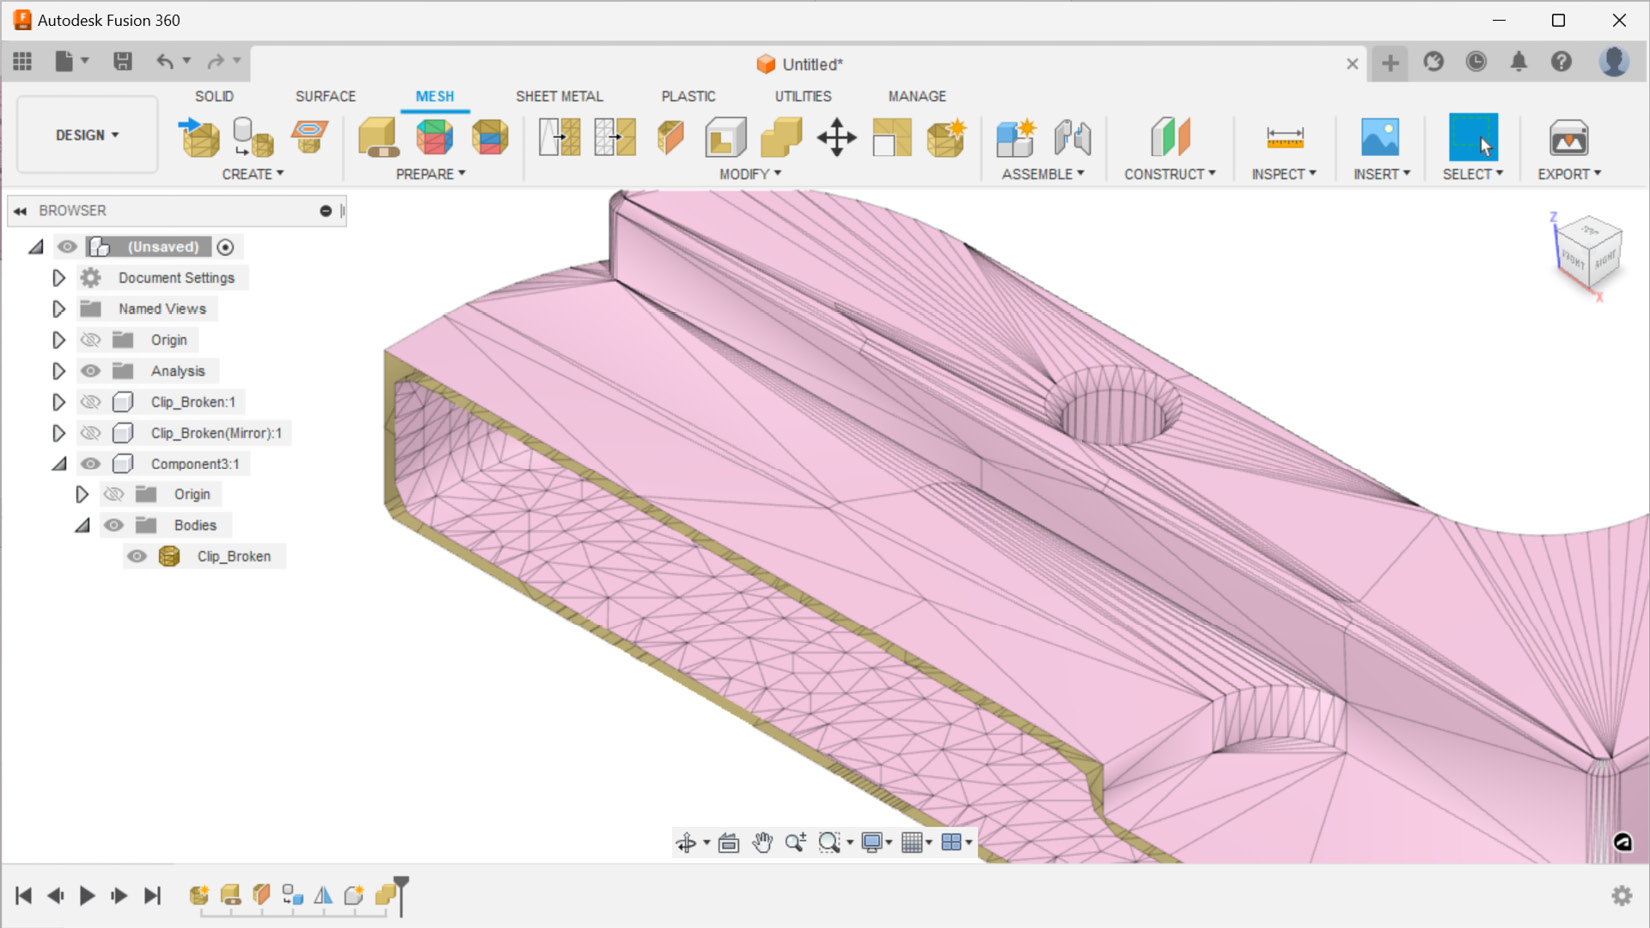Image resolution: width=1650 pixels, height=928 pixels.
Task: Play the timeline
Action: tap(87, 895)
